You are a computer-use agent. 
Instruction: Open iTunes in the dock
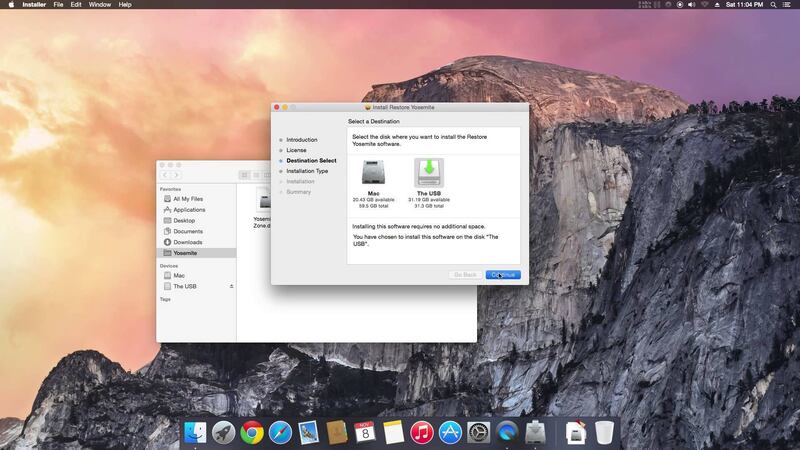pos(422,433)
